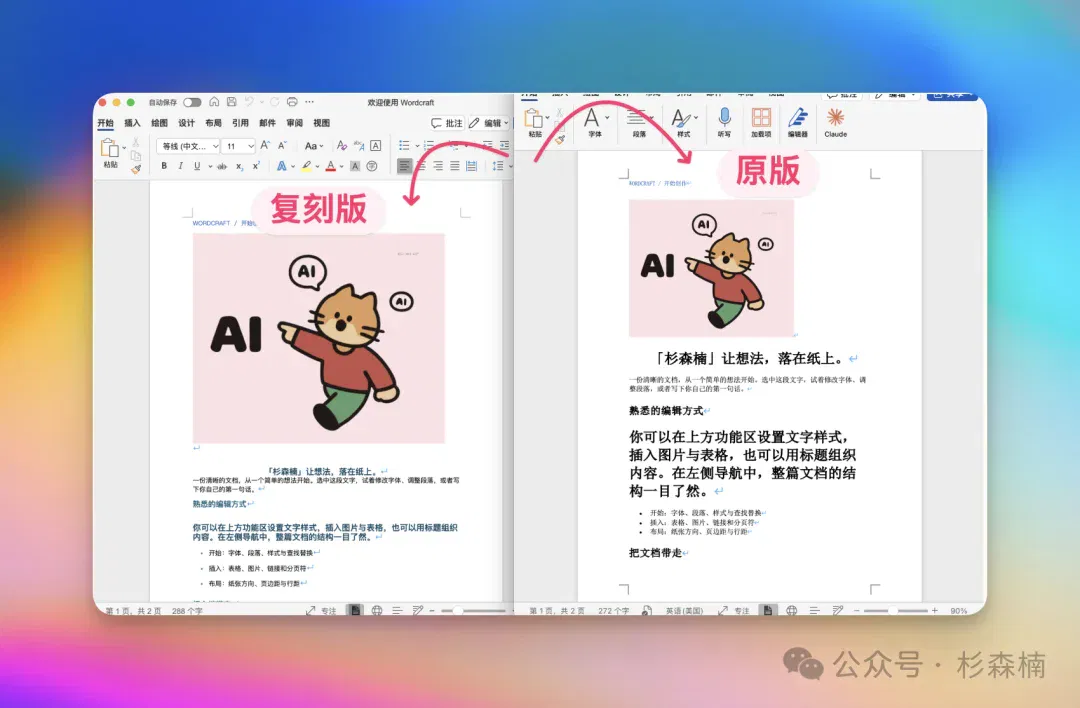Open the 段落 paragraph group in original Word
This screenshot has width=1080, height=708.
point(638,123)
